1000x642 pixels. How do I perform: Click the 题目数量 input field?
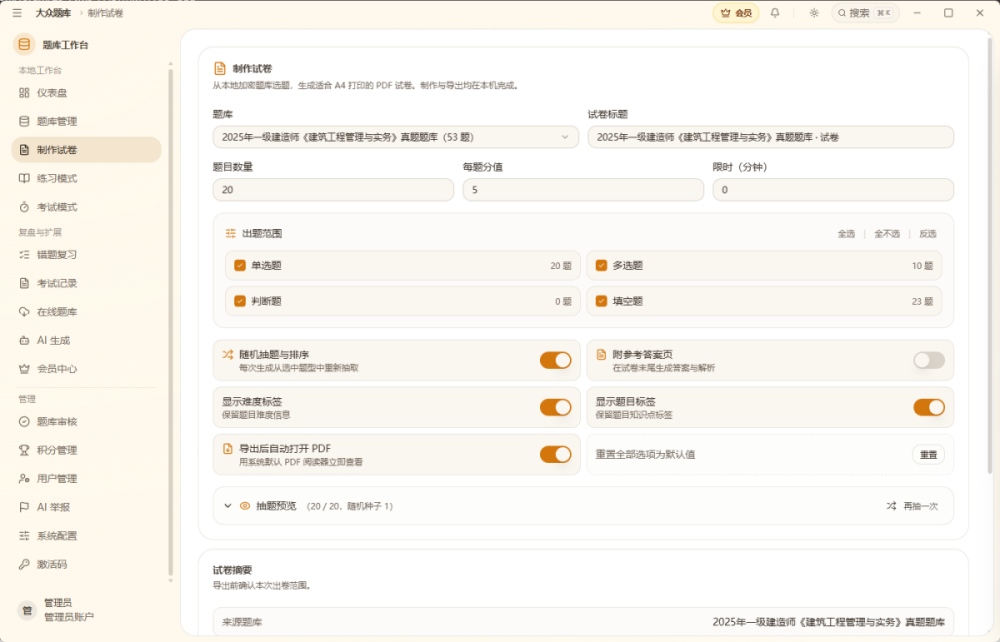pyautogui.click(x=333, y=190)
